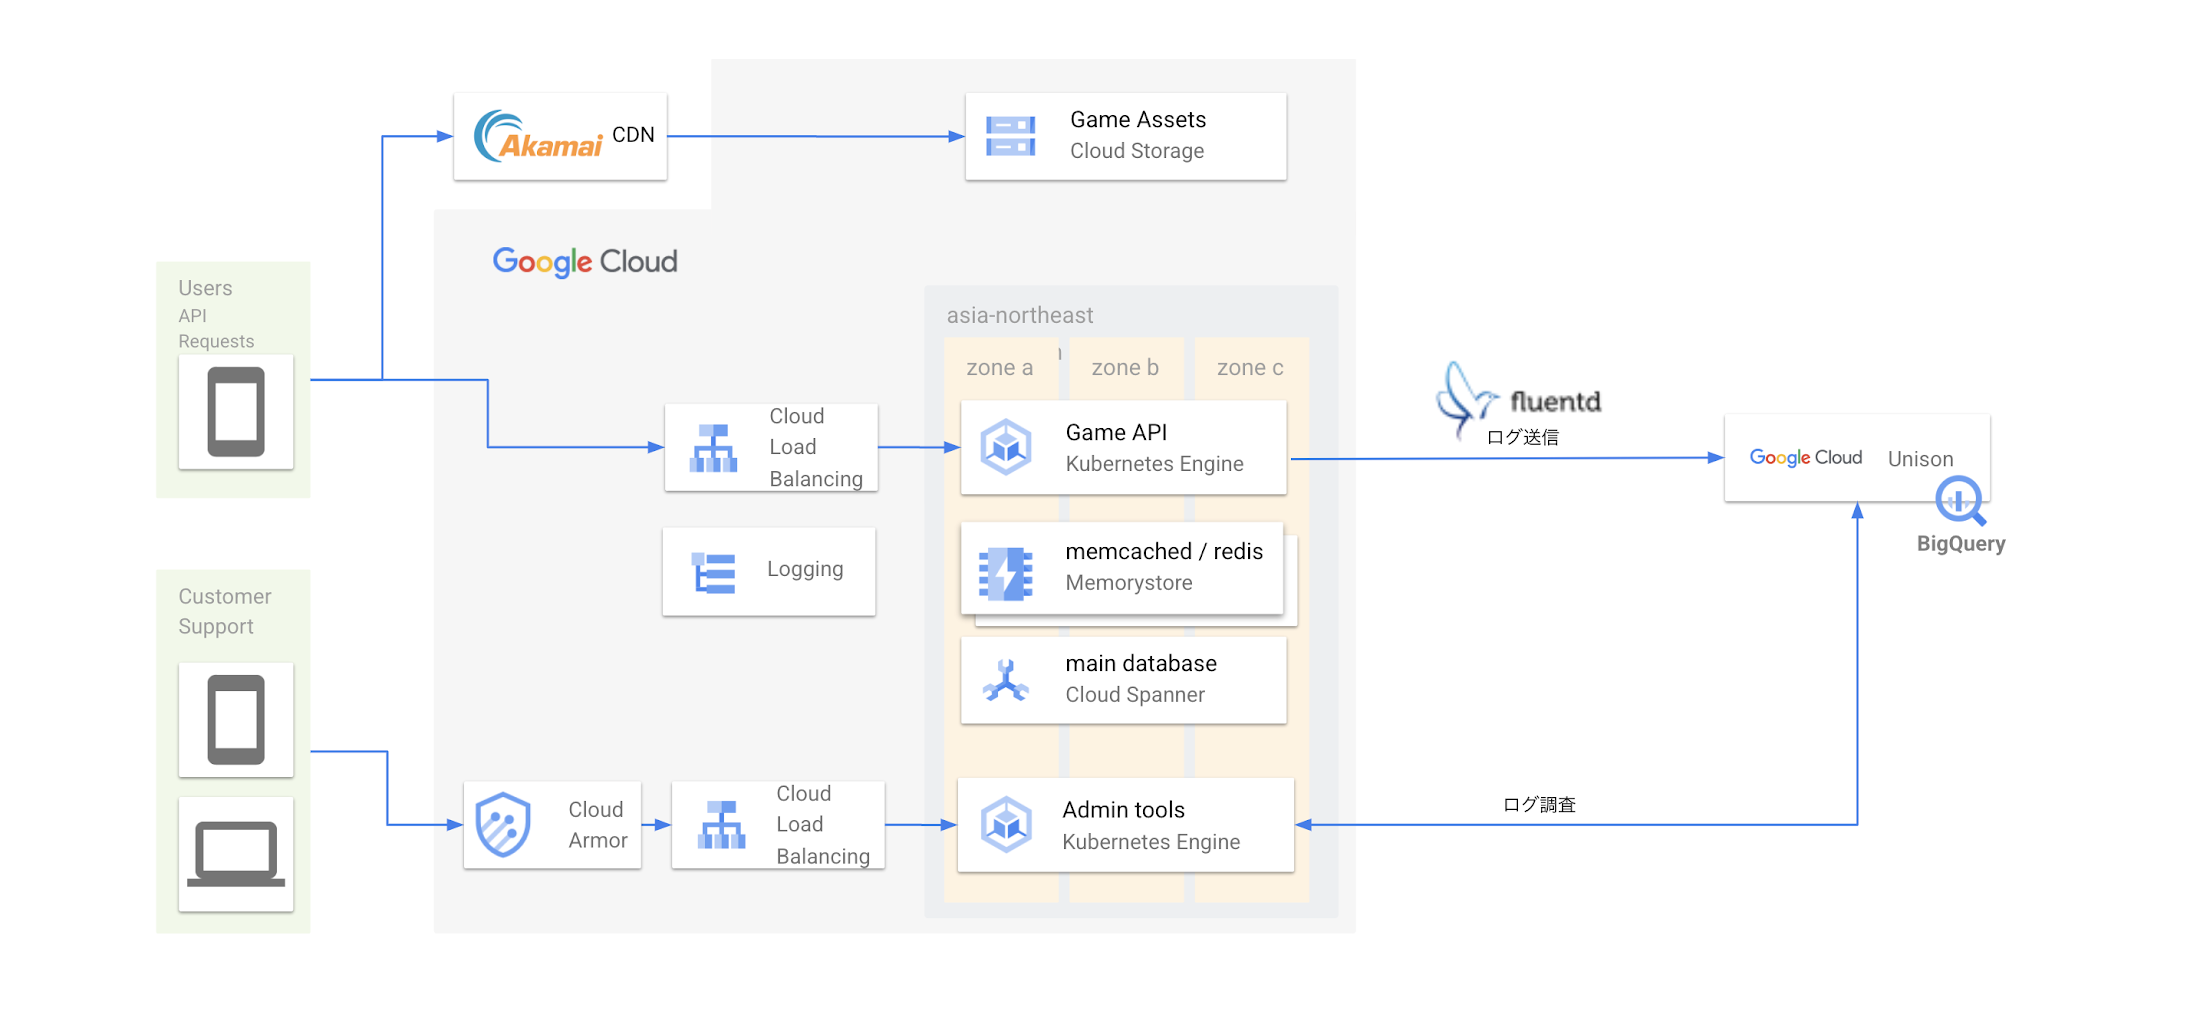Click the 'main database' title text
The width and height of the screenshot is (2200, 1011).
[x=1141, y=664]
